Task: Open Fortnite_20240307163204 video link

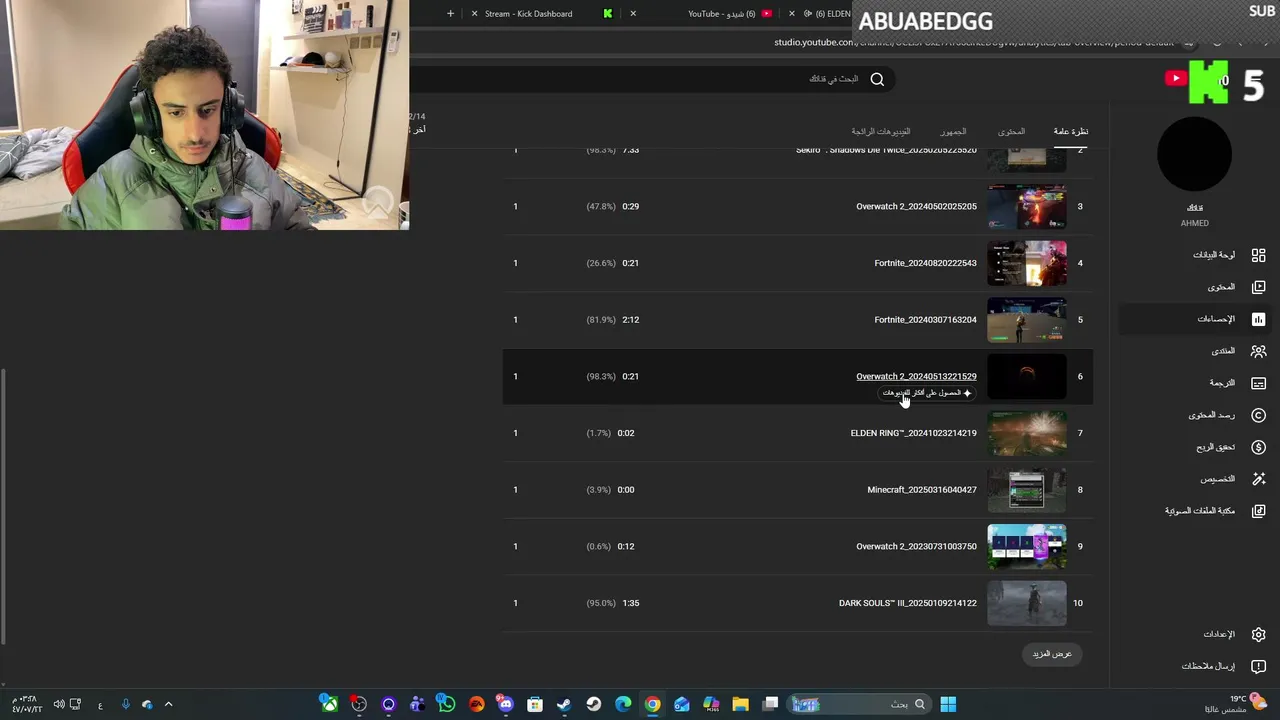Action: pos(925,320)
